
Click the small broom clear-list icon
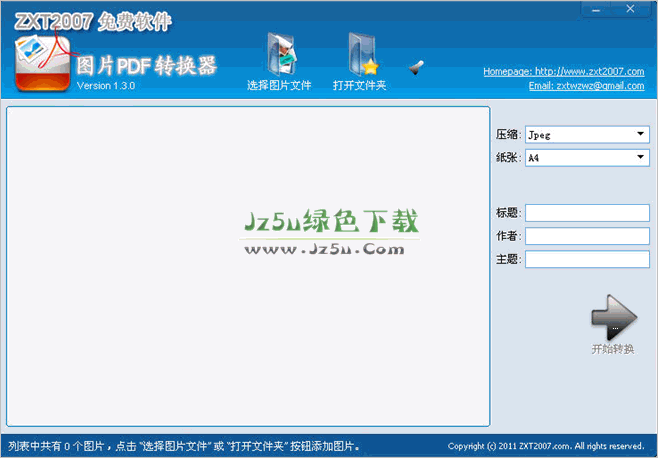pyautogui.click(x=416, y=68)
